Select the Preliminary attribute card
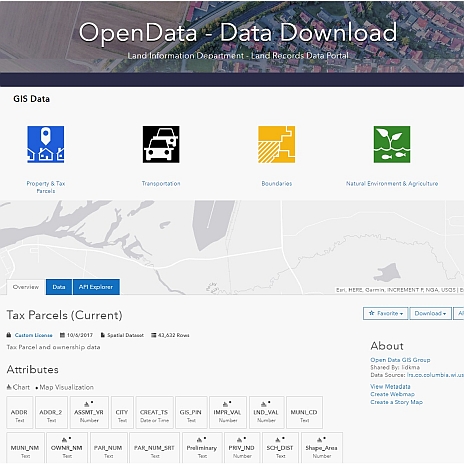Viewport: 464px width, 464px height. pyautogui.click(x=202, y=448)
